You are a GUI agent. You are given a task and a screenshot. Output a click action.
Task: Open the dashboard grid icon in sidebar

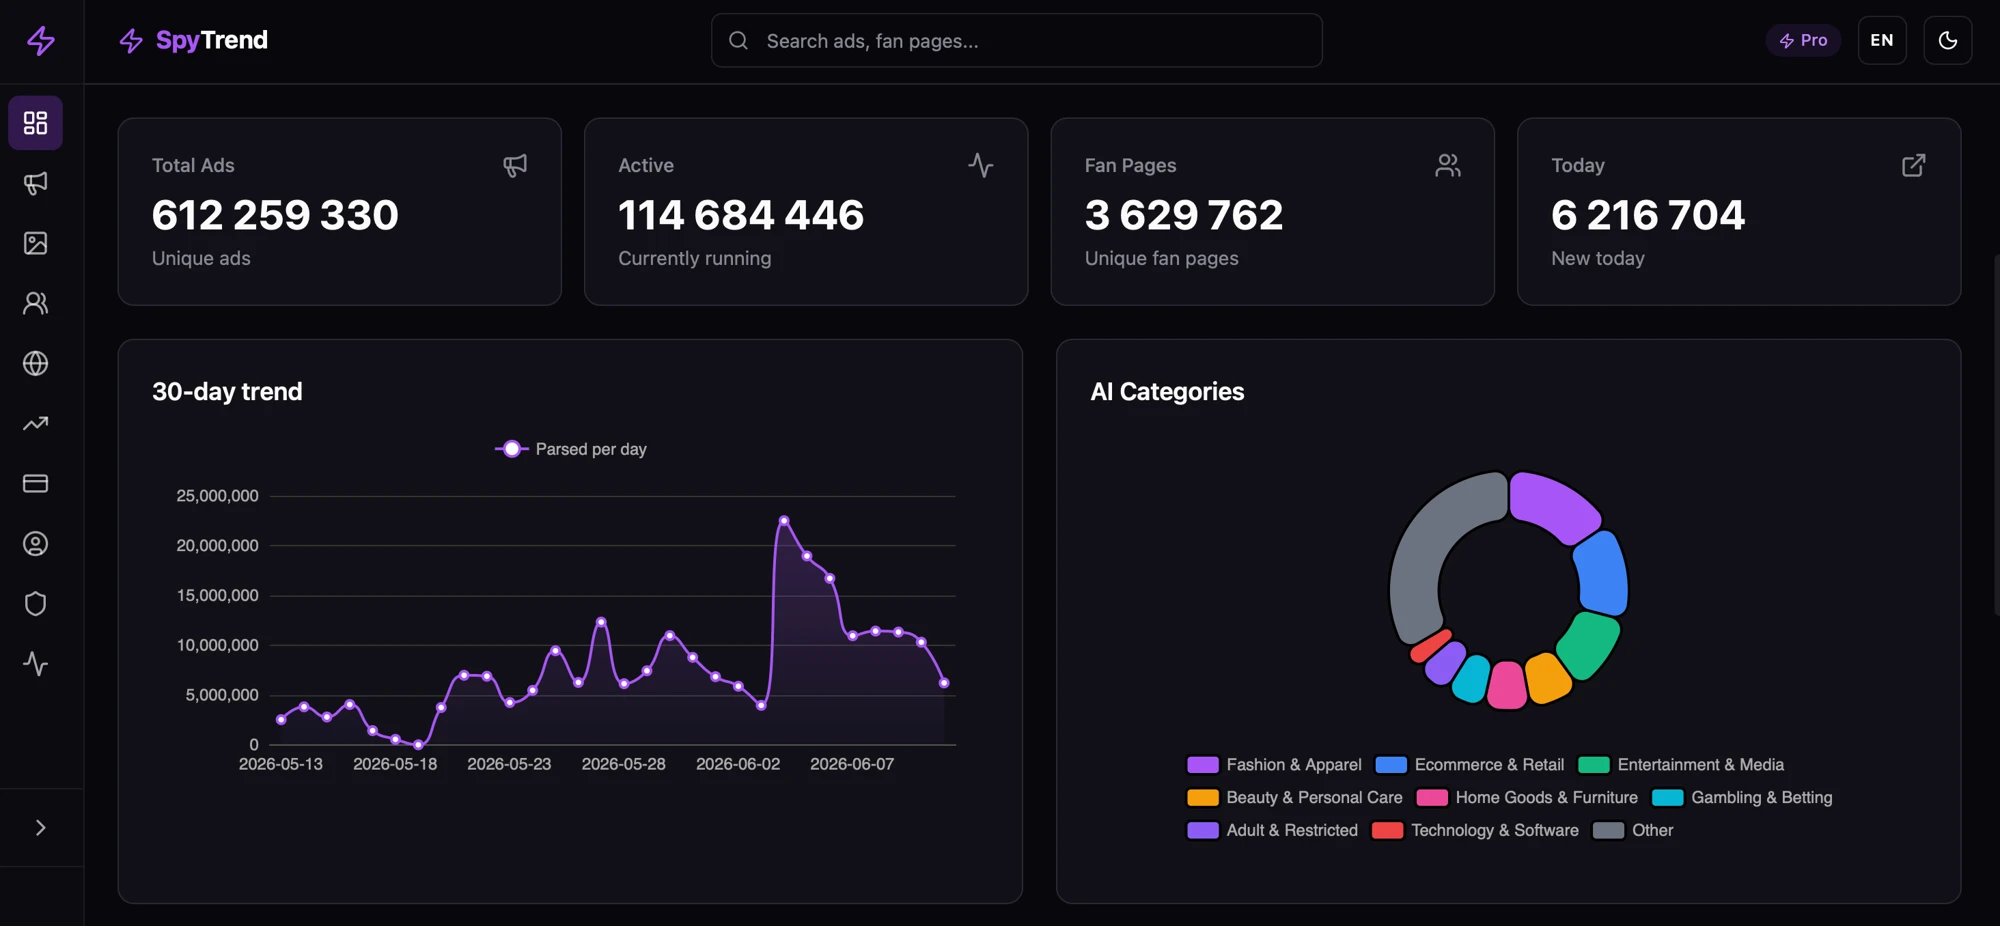point(35,123)
